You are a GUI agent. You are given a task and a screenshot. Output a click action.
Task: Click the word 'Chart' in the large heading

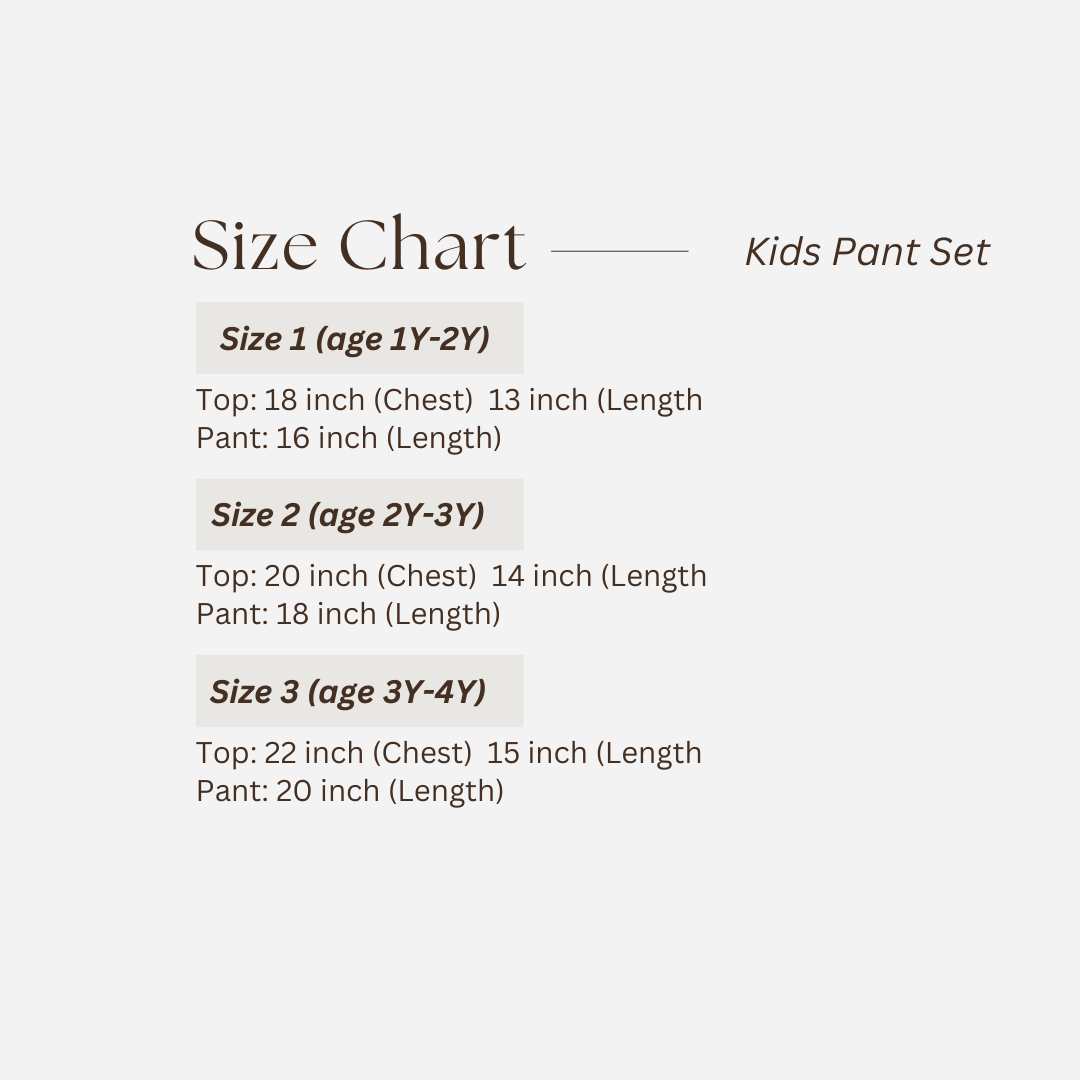pyautogui.click(x=432, y=245)
